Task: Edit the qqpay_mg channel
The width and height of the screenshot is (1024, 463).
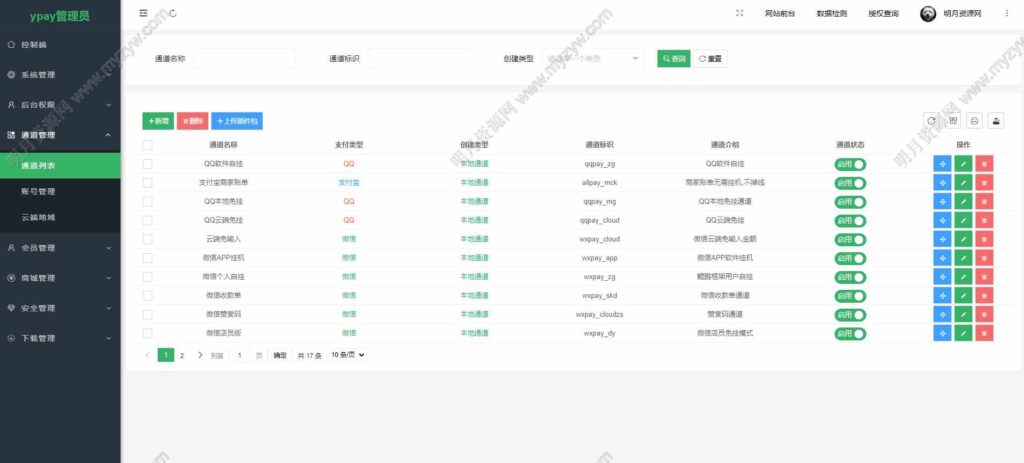Action: click(x=963, y=202)
